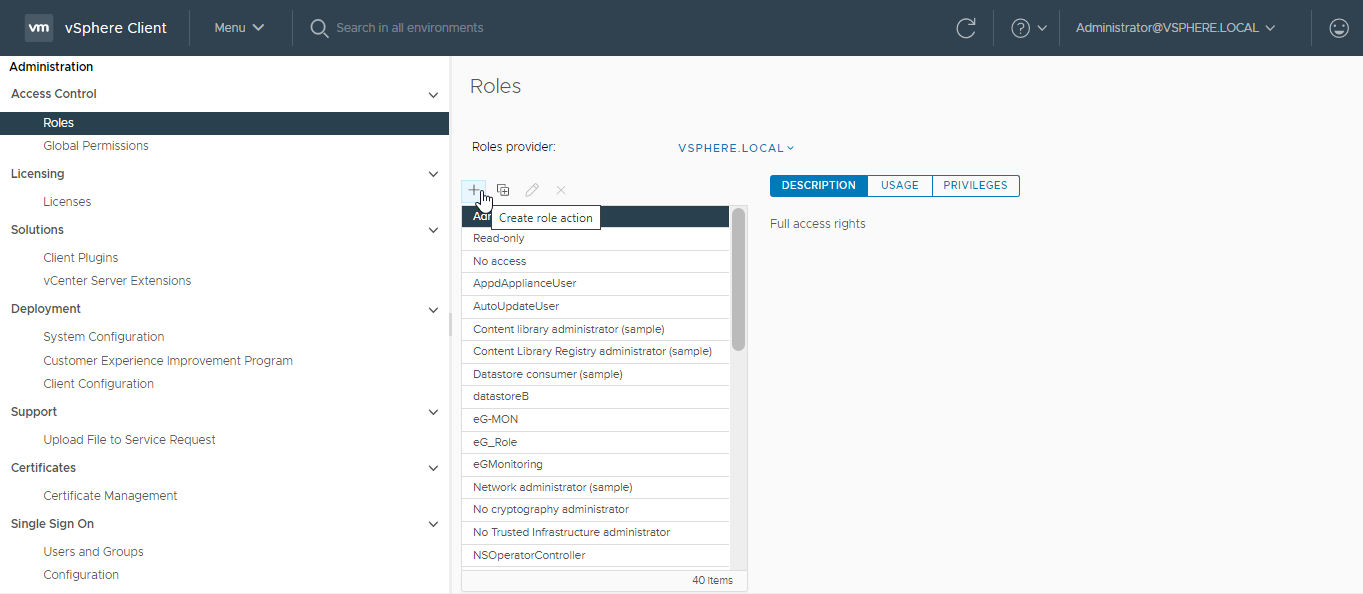Collapse the Solutions section
Viewport: 1363px width, 594px height.
click(x=433, y=231)
